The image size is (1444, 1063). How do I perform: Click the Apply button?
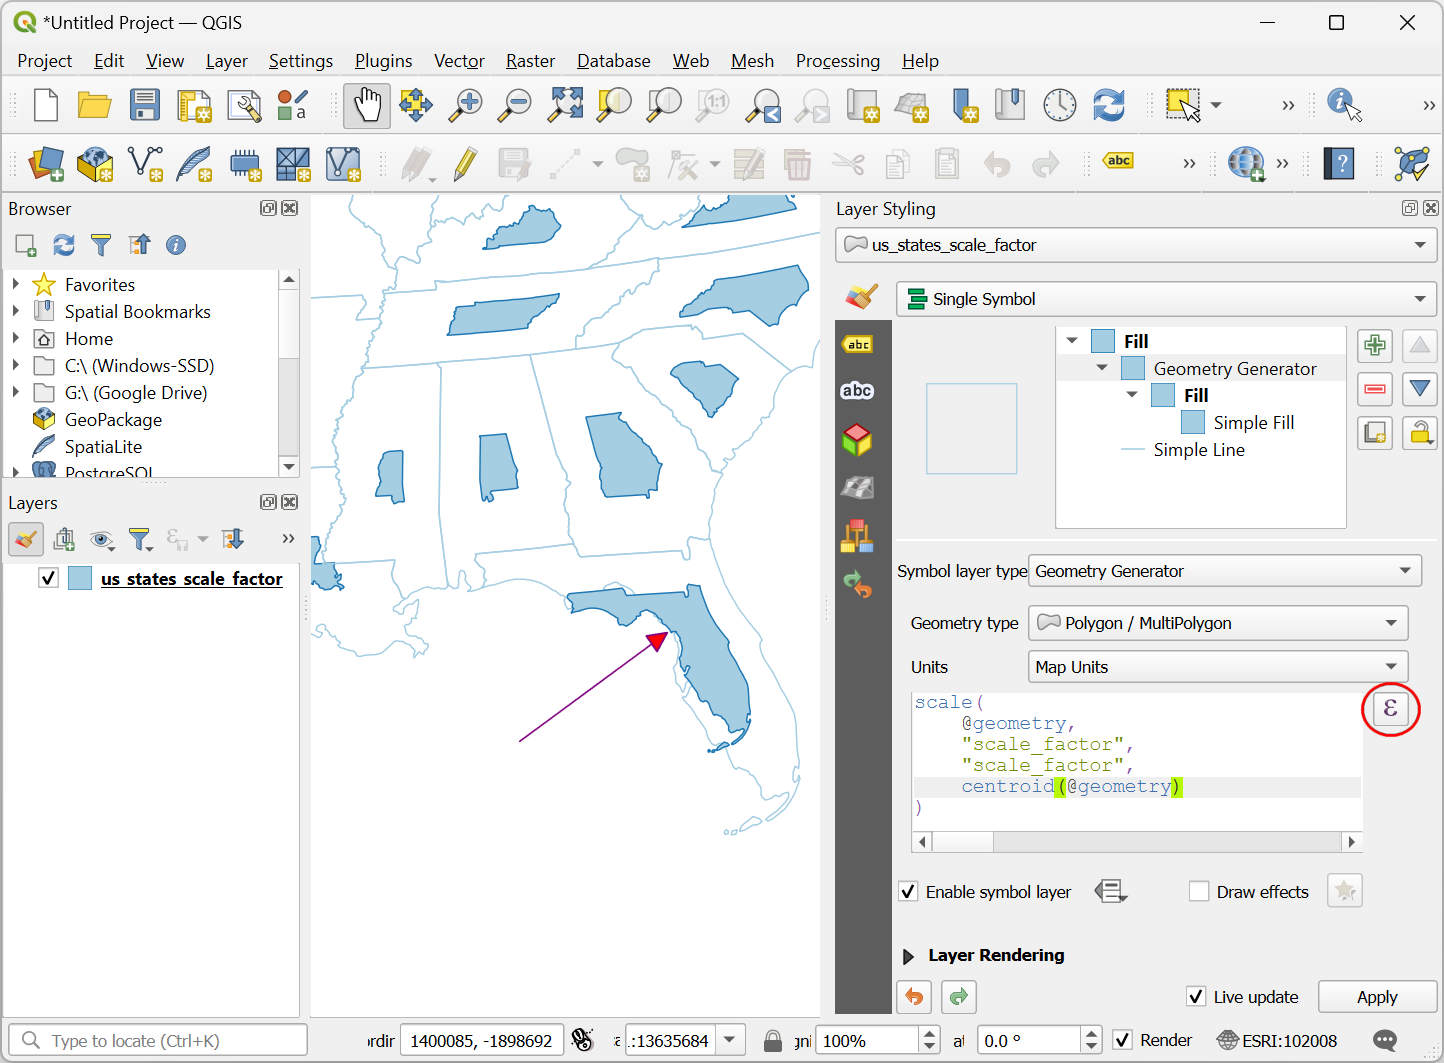[x=1376, y=997]
